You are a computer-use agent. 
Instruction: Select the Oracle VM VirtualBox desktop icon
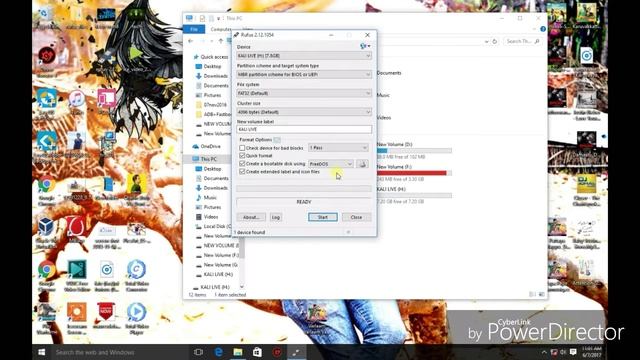[x=46, y=233]
